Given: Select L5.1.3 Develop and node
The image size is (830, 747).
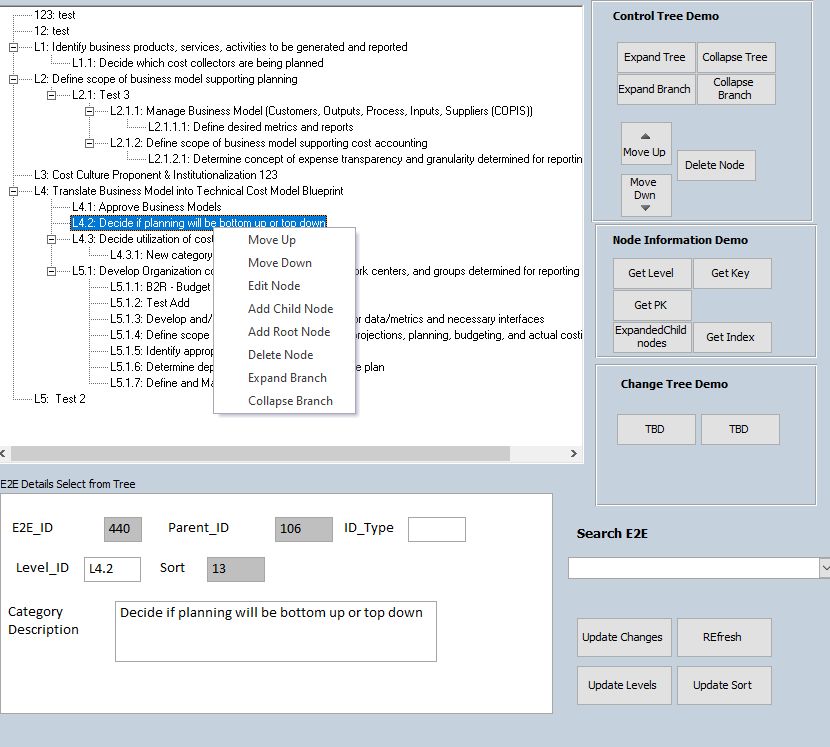Looking at the screenshot, I should click(161, 319).
